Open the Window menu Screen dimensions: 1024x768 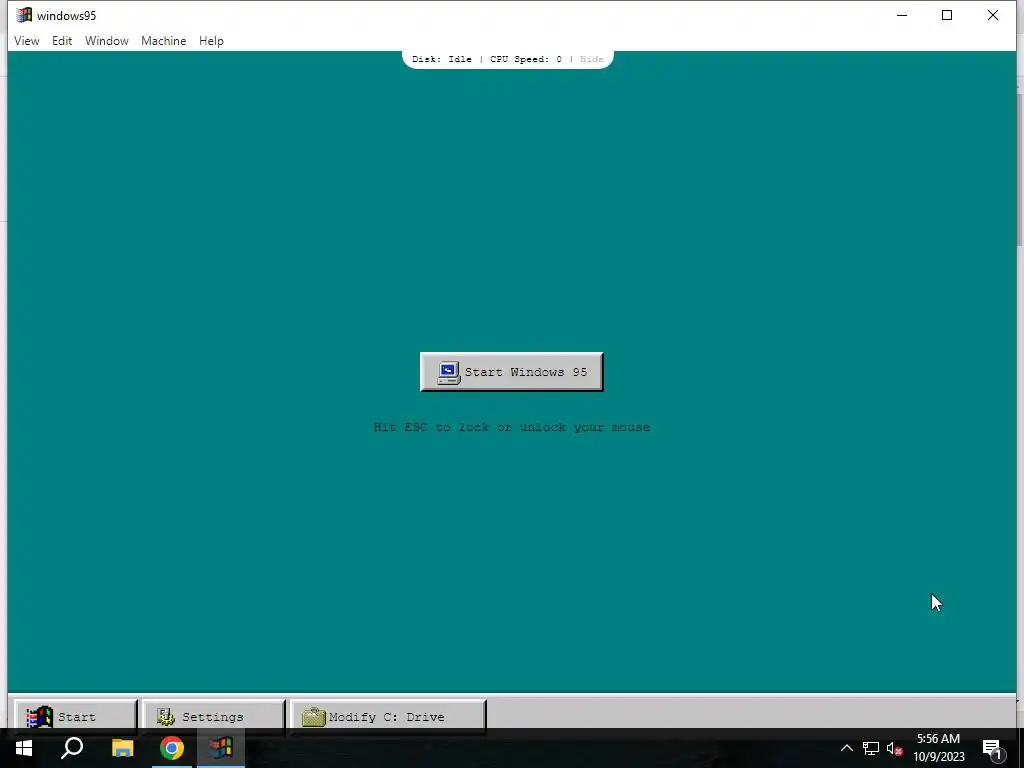pyautogui.click(x=106, y=40)
